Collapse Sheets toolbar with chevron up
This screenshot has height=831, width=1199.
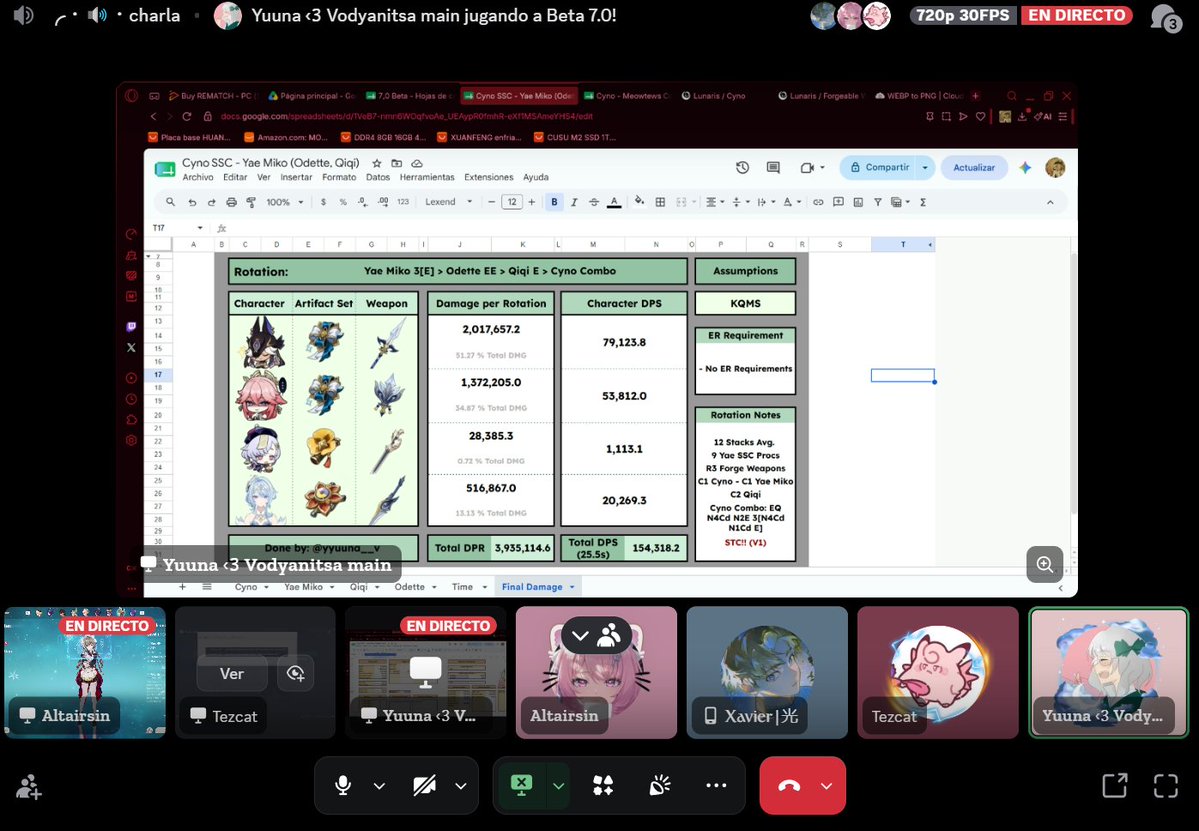(x=1050, y=202)
